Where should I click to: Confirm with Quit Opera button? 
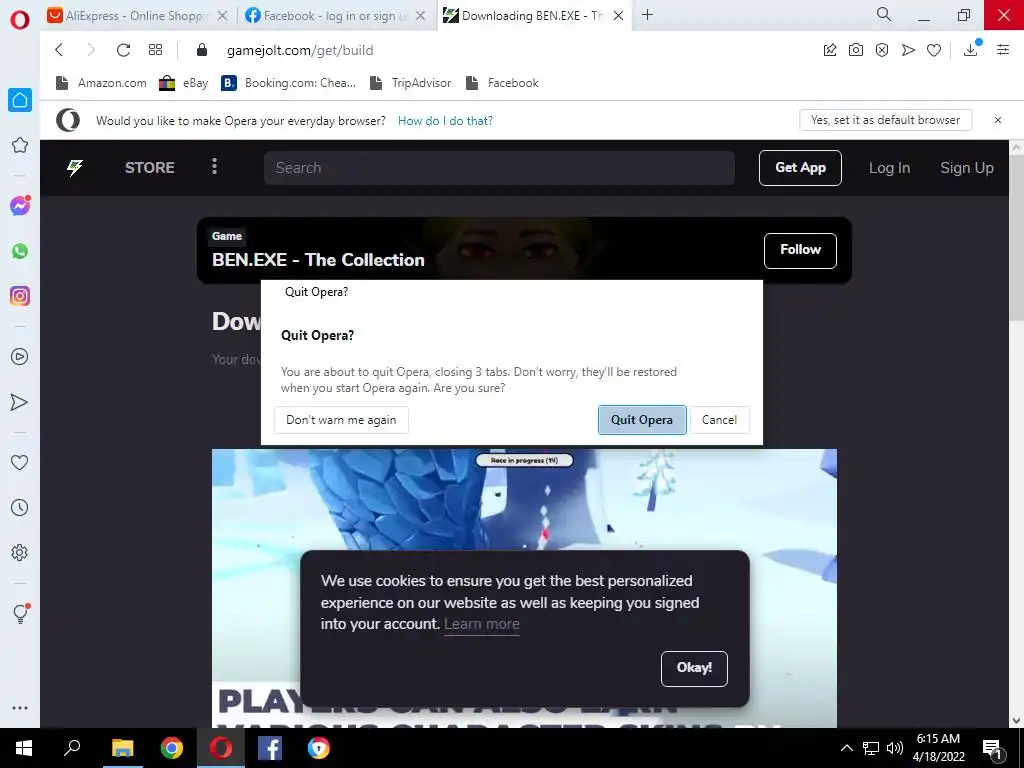pyautogui.click(x=642, y=420)
